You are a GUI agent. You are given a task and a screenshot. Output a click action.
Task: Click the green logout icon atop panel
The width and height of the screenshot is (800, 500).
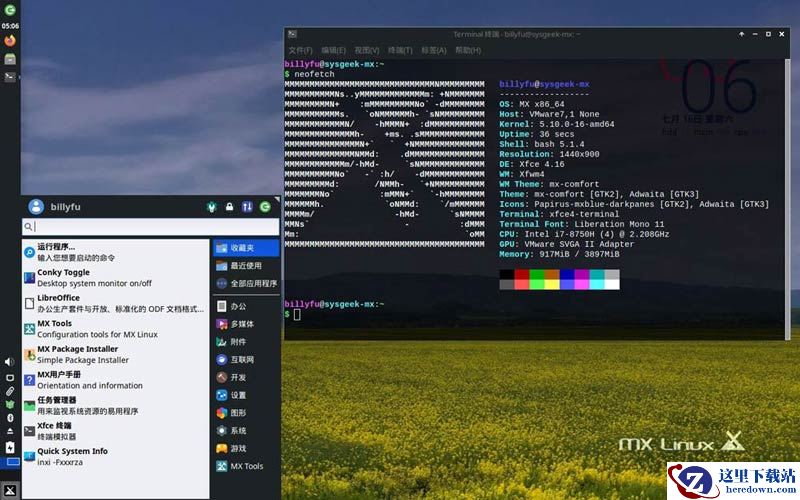pyautogui.click(x=10, y=10)
